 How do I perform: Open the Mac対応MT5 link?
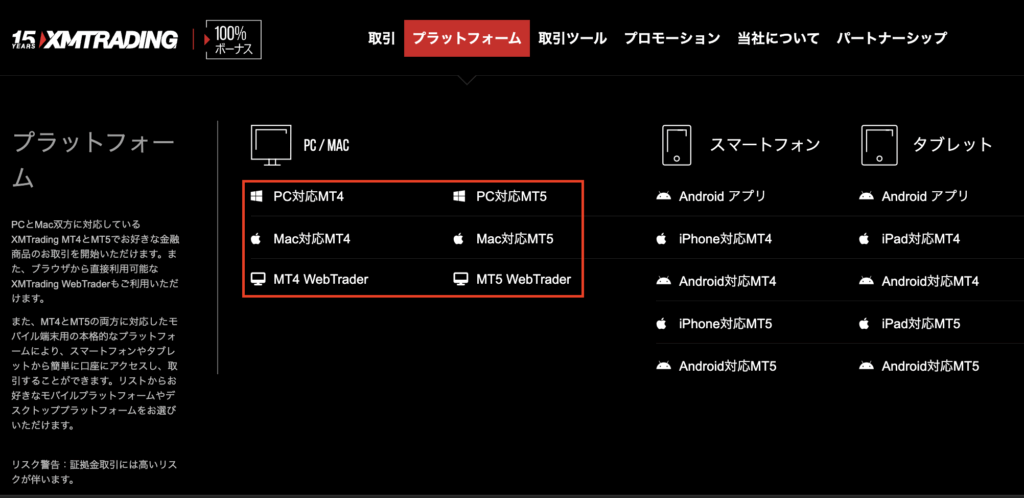pyautogui.click(x=515, y=239)
